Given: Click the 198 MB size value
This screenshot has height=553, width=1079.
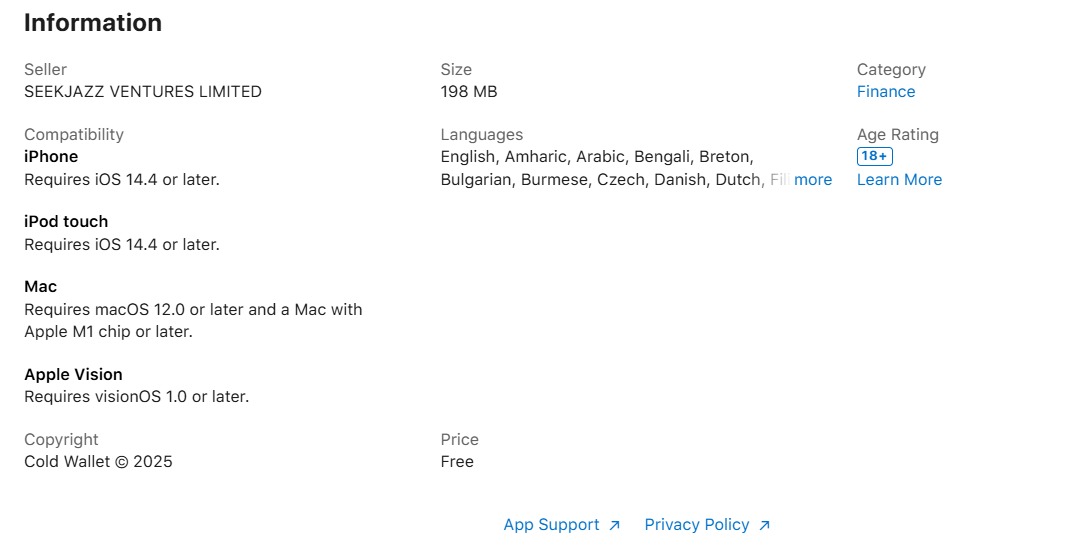Looking at the screenshot, I should 469,92.
